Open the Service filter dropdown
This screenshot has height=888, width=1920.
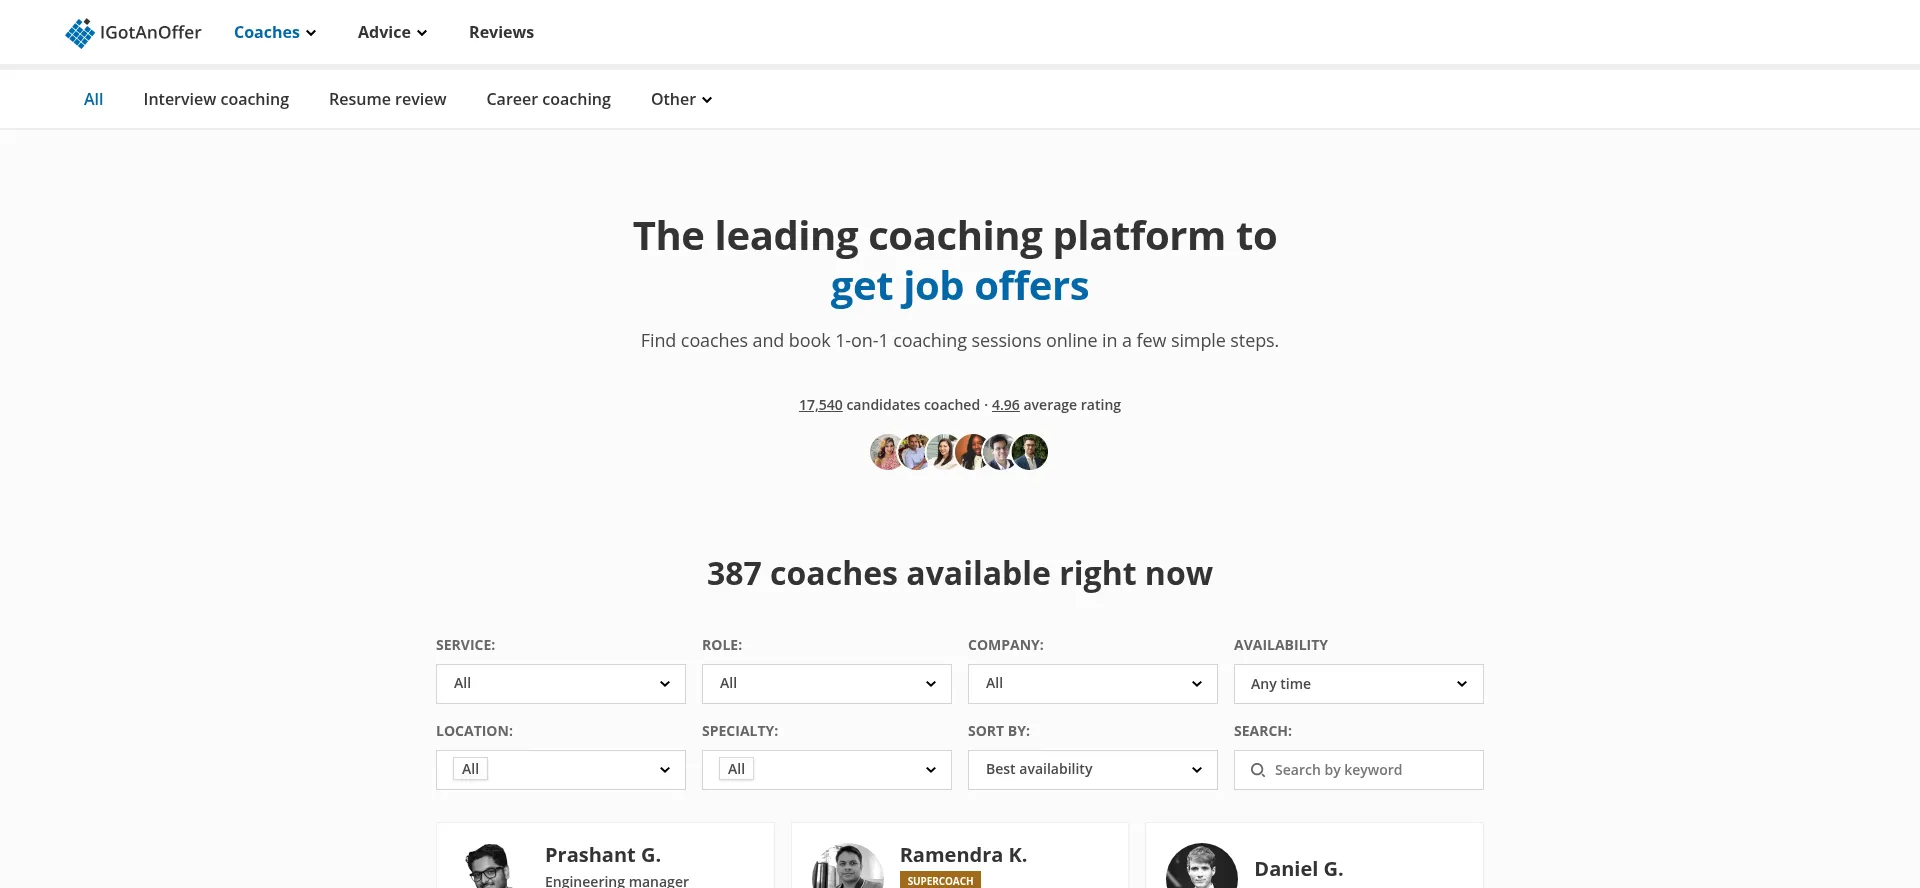pos(560,684)
